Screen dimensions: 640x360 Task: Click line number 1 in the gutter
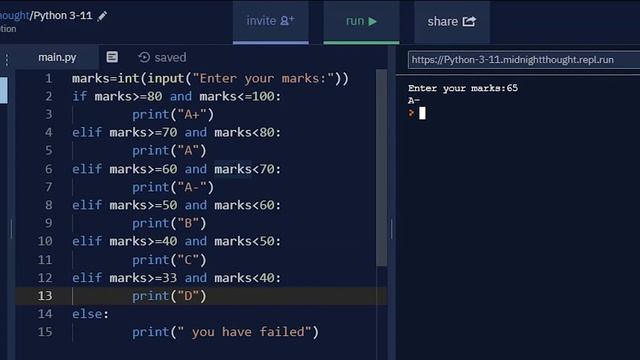pos(48,78)
